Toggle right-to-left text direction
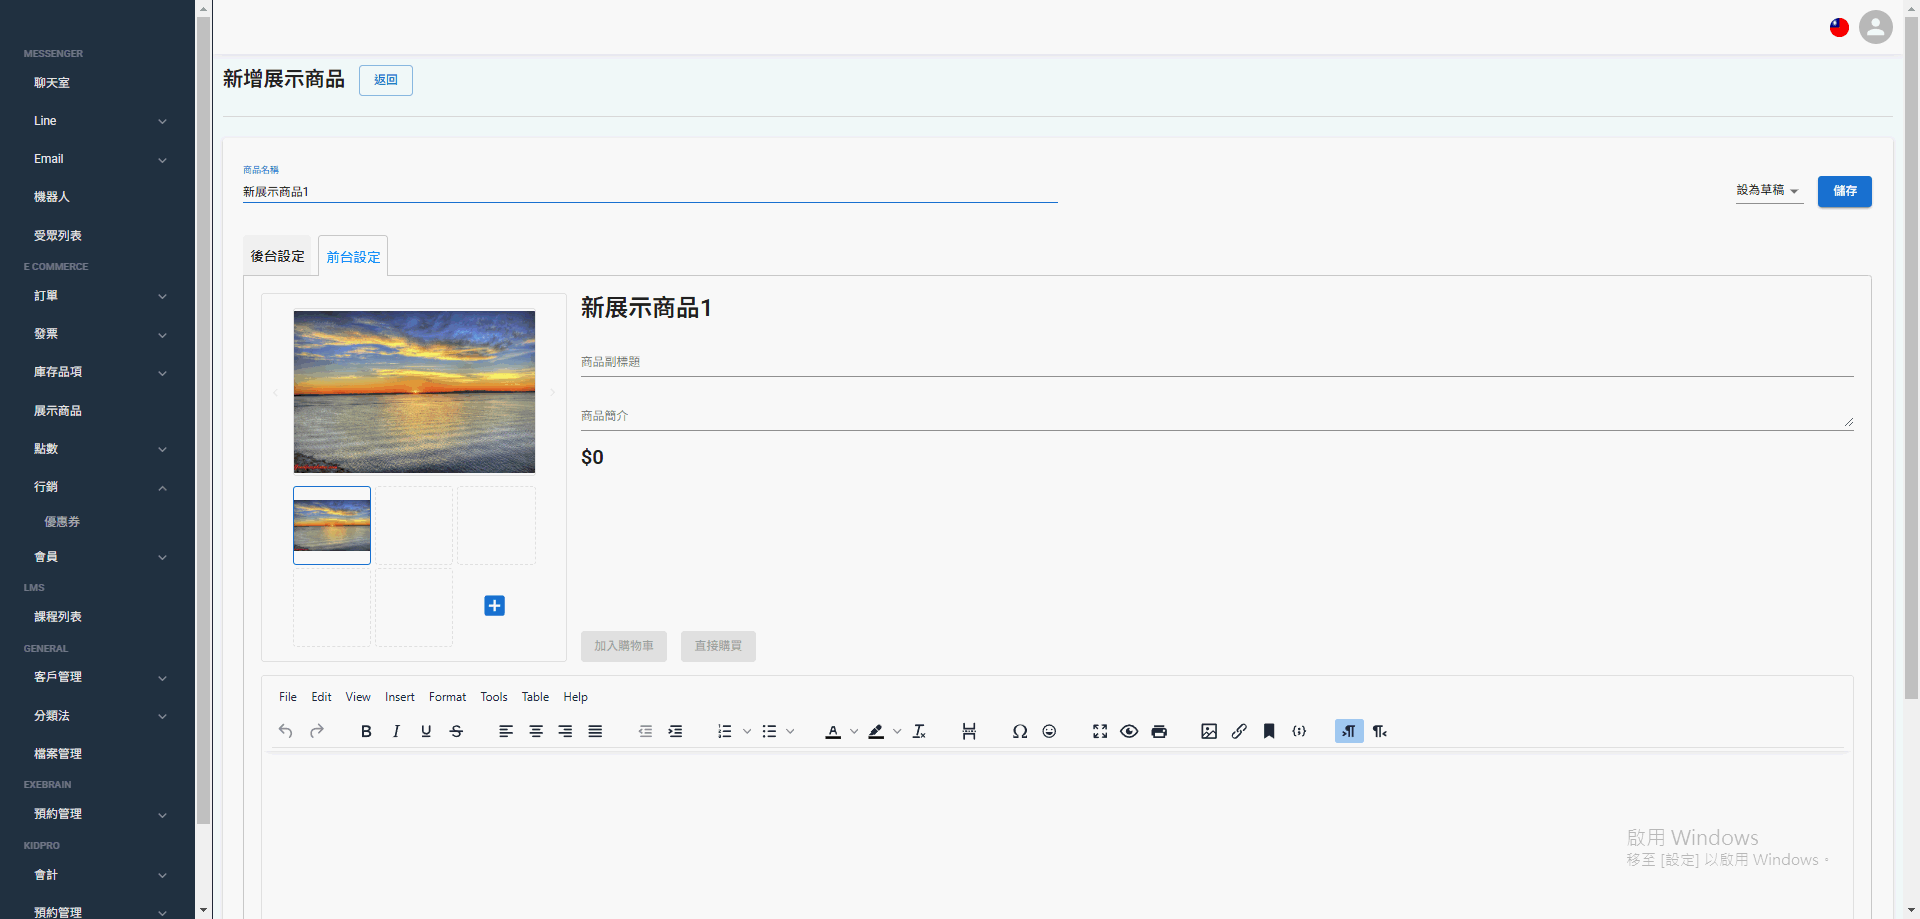The width and height of the screenshot is (1920, 919). (1380, 731)
